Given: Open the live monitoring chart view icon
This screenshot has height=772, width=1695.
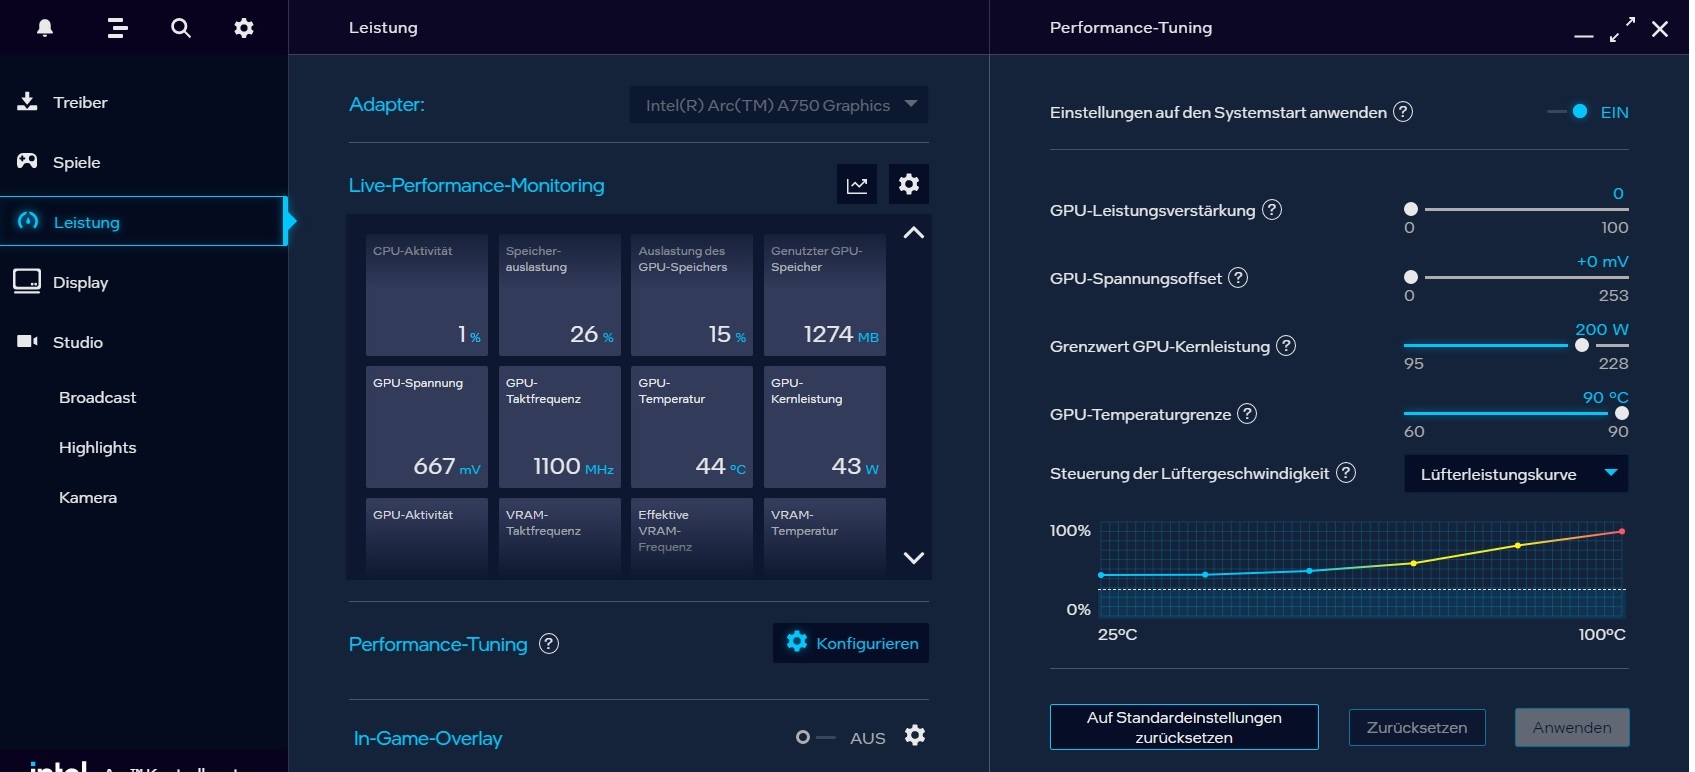Looking at the screenshot, I should point(857,185).
